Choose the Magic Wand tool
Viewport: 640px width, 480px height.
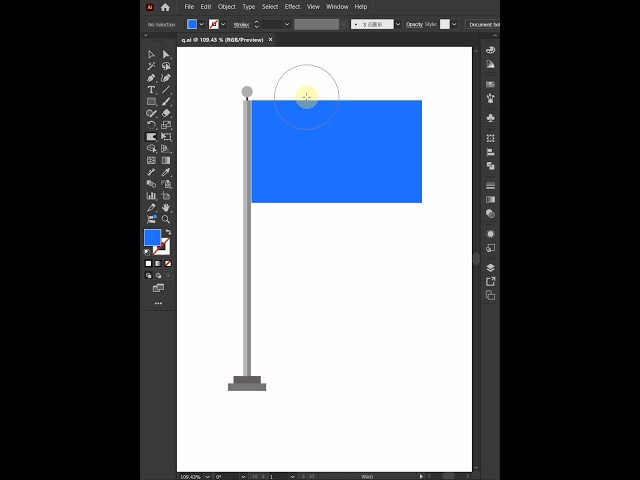click(x=151, y=66)
